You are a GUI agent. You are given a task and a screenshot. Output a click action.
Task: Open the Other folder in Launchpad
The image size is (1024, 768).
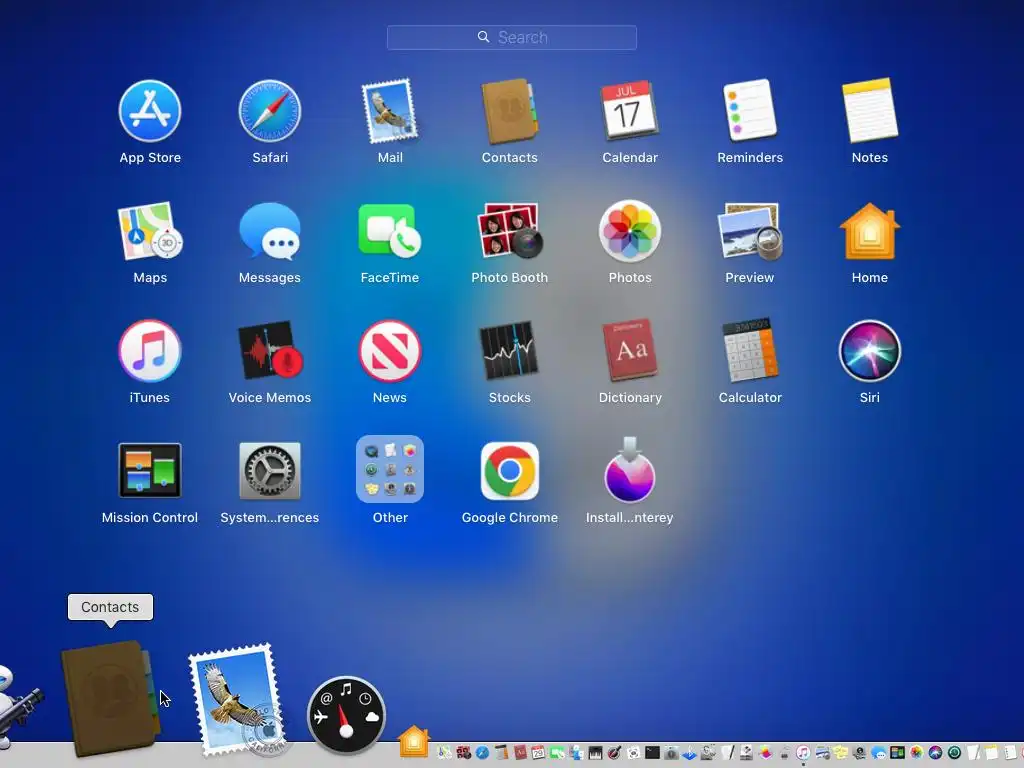390,470
